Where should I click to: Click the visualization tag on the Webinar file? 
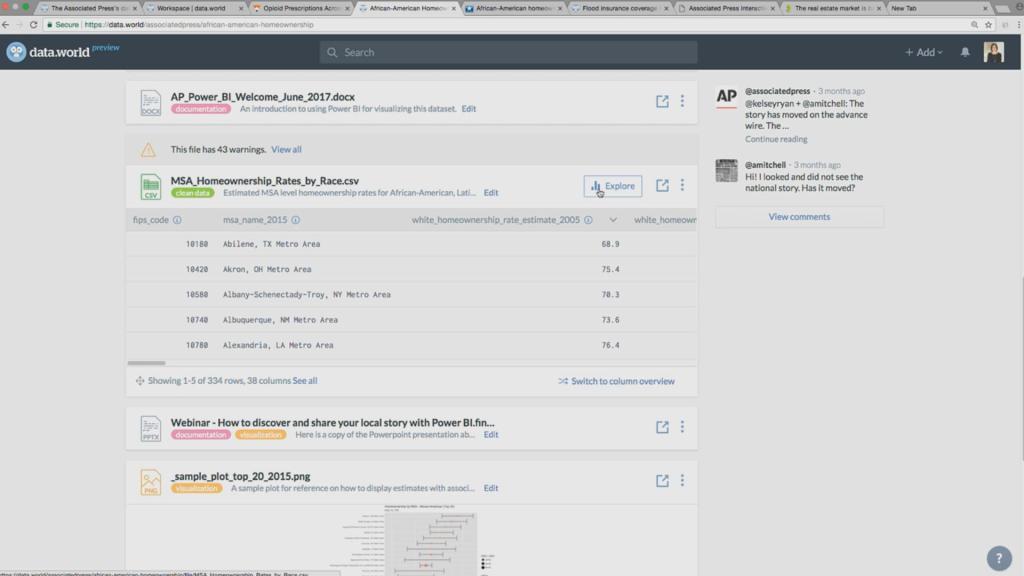click(x=261, y=434)
